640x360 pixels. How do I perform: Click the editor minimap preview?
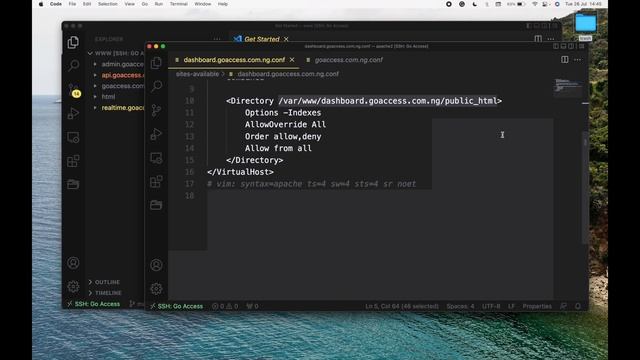pos(568,86)
